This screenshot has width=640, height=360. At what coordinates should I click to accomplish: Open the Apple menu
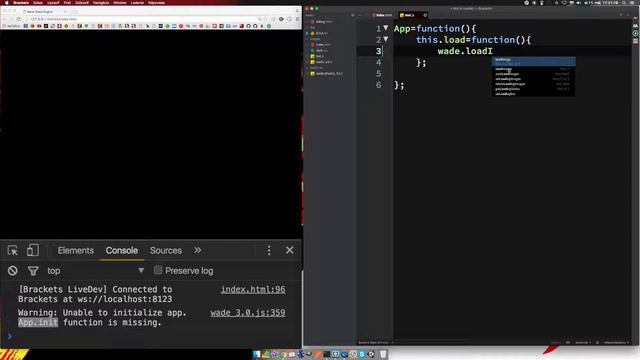click(6, 2)
